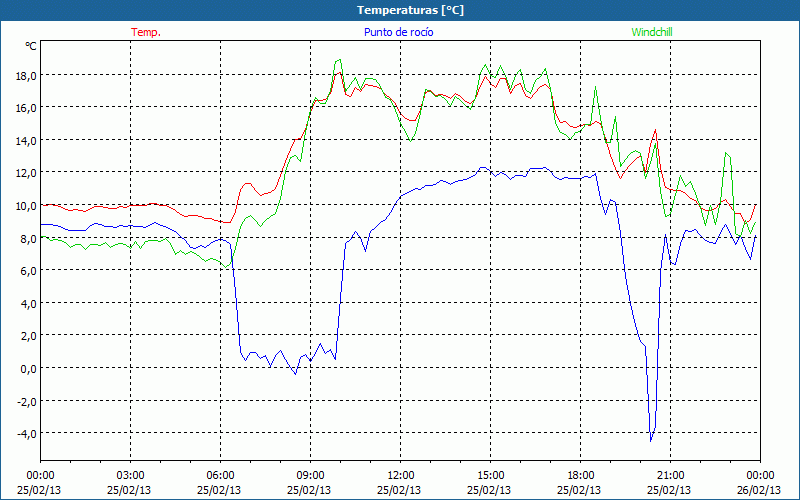Viewport: 800px width, 500px height.
Task: Click the '18:00' time axis label
Action: 580,476
